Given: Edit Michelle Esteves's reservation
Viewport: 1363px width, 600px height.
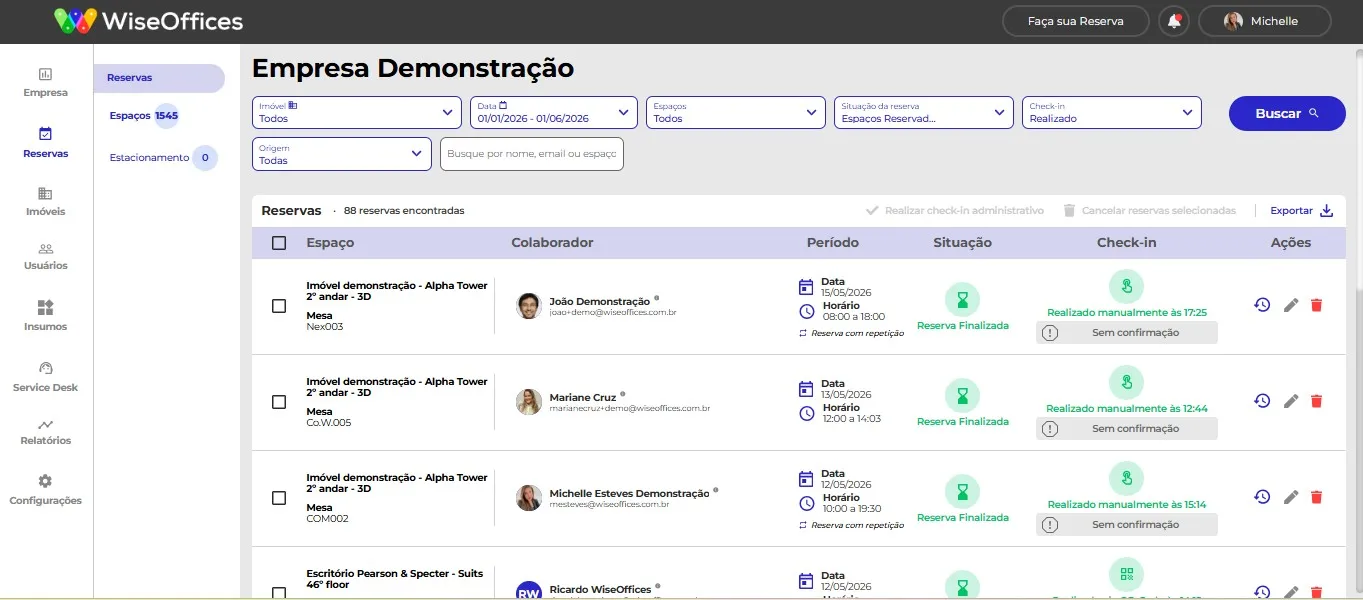Looking at the screenshot, I should [x=1291, y=497].
